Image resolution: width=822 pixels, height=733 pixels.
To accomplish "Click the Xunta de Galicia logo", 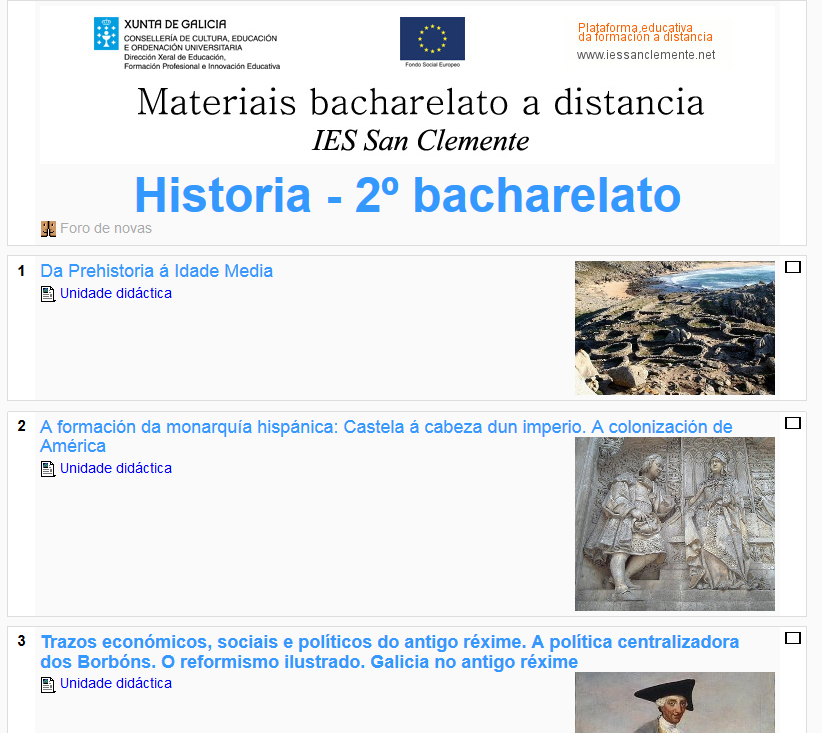I will pyautogui.click(x=186, y=44).
